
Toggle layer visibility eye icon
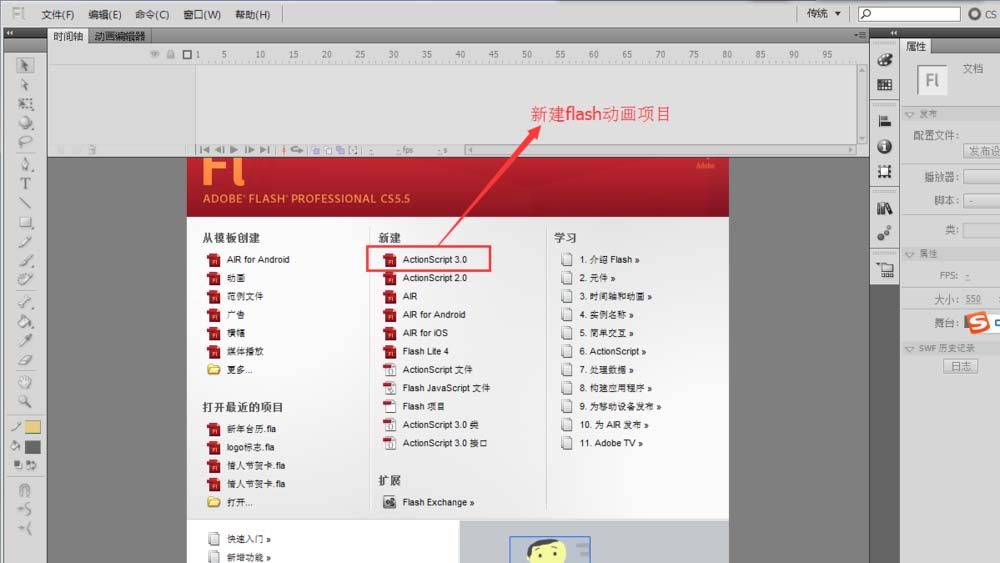coord(154,54)
